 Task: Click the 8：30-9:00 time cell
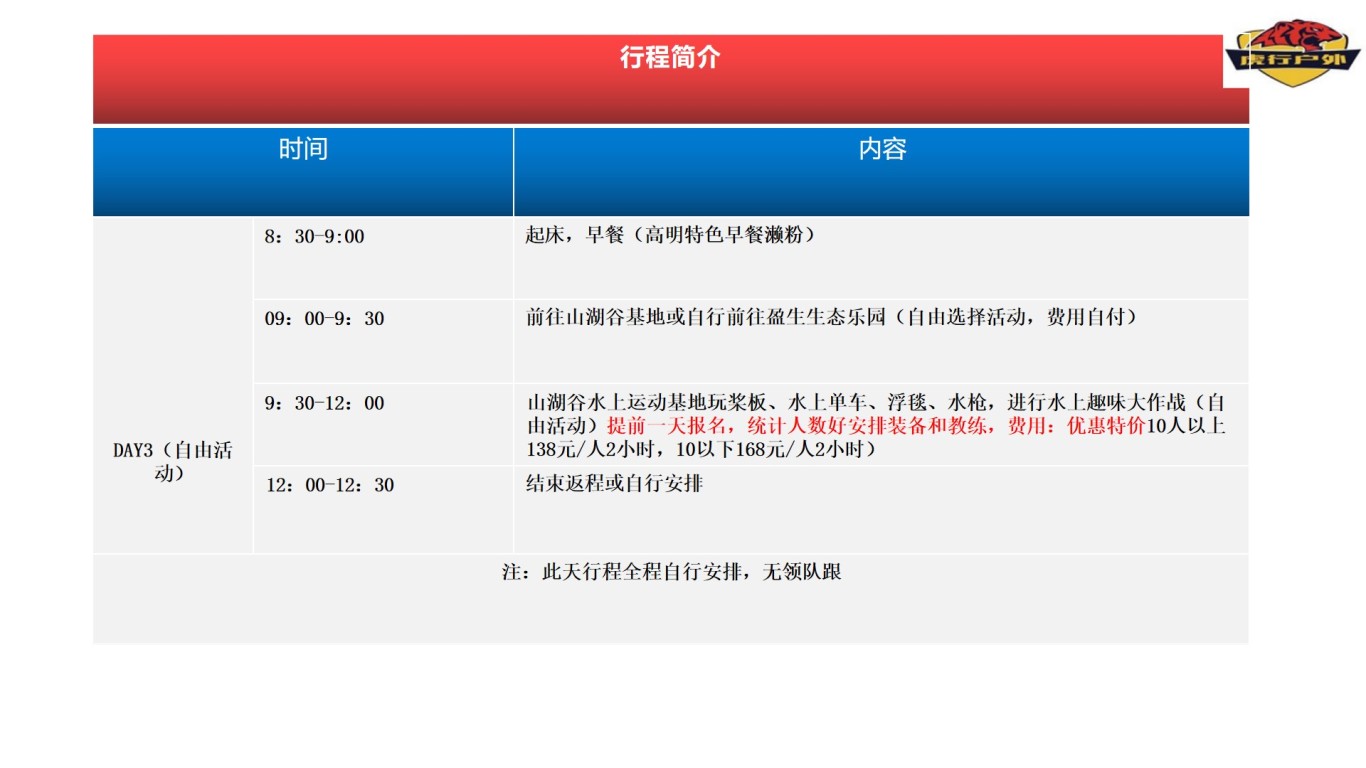point(383,258)
